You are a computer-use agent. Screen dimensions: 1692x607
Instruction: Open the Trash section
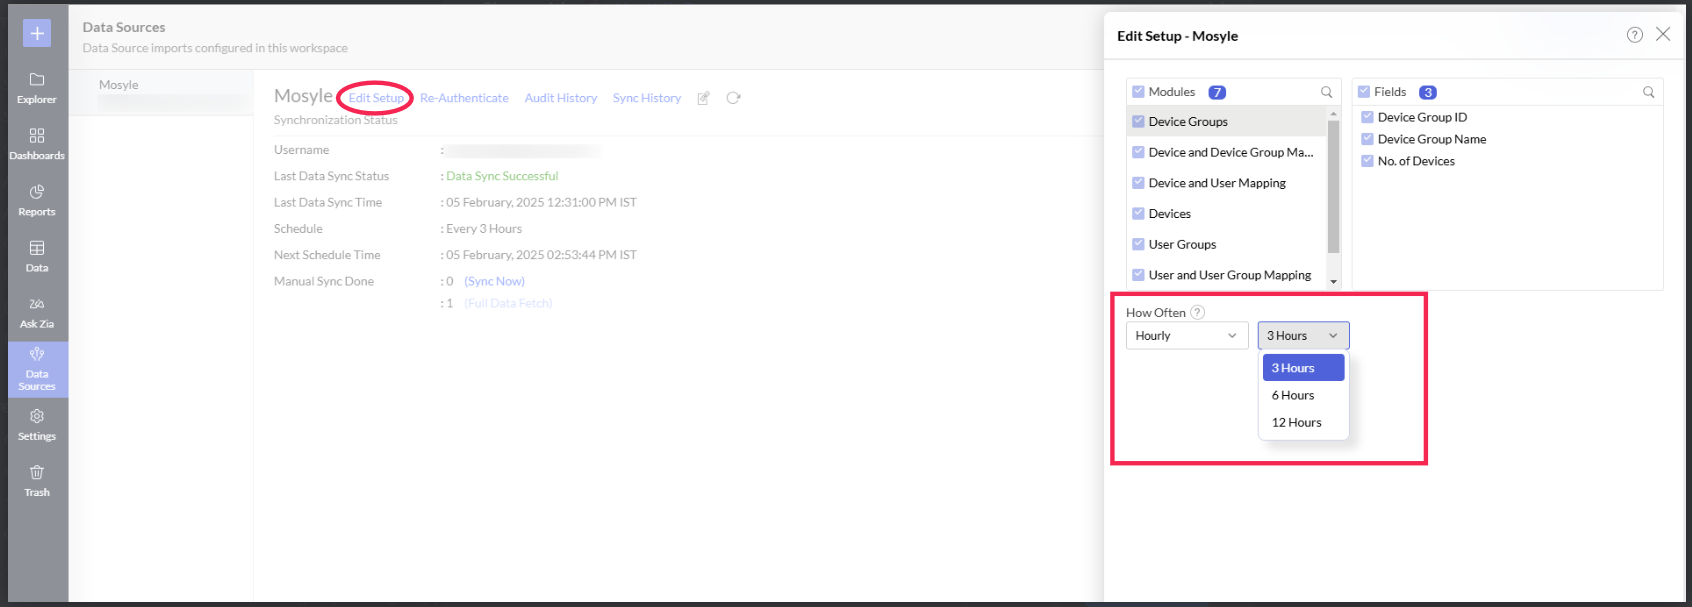[x=37, y=480]
